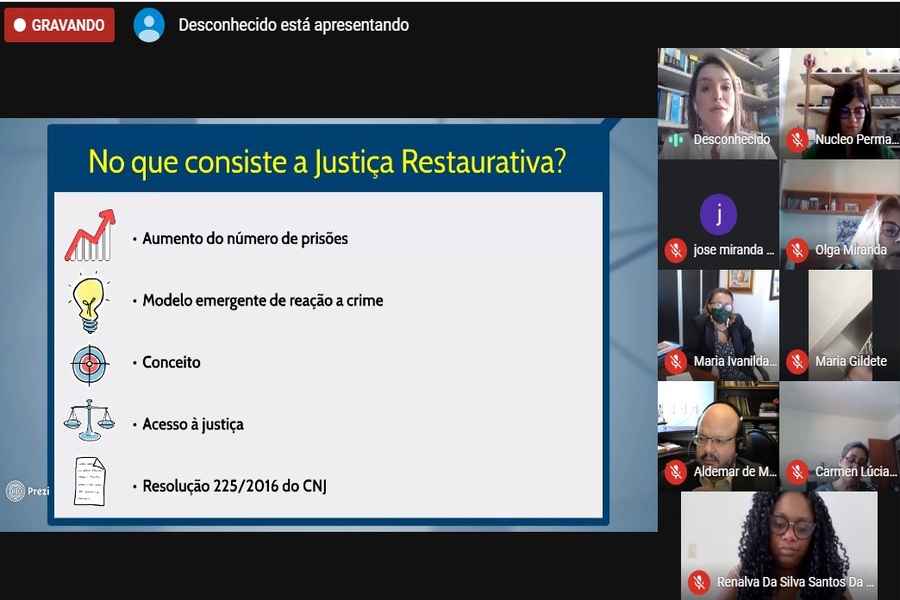900x600 pixels.
Task: Select the purple 'j' avatar of jose miranda
Action: [718, 214]
